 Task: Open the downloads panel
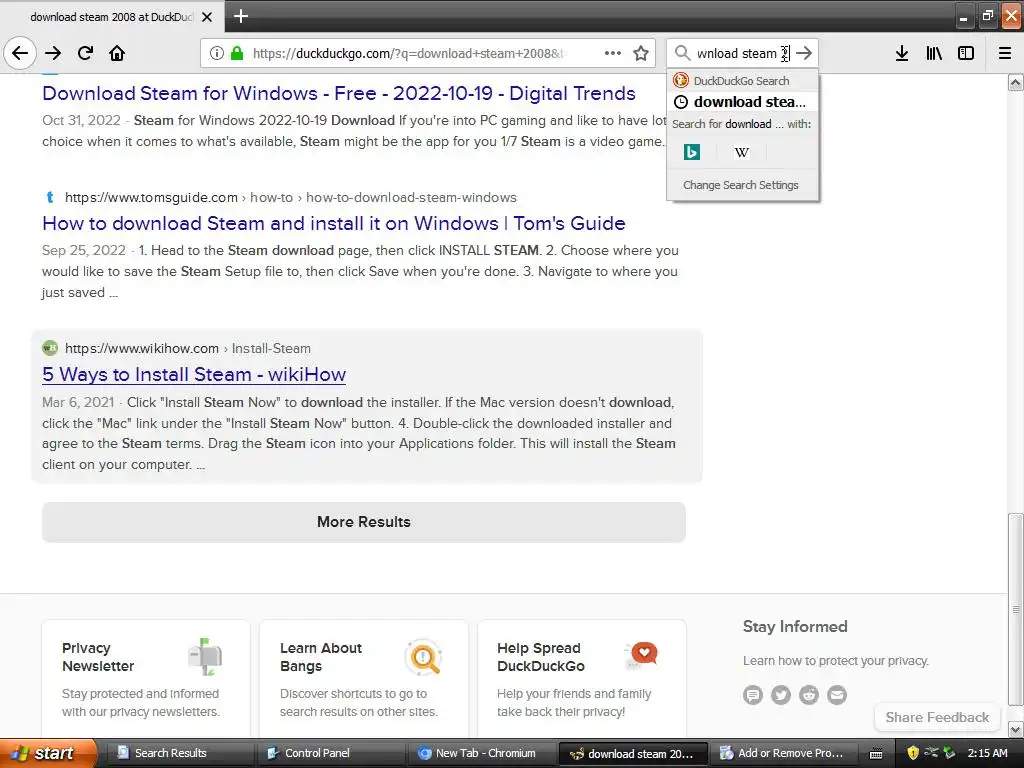pyautogui.click(x=902, y=53)
